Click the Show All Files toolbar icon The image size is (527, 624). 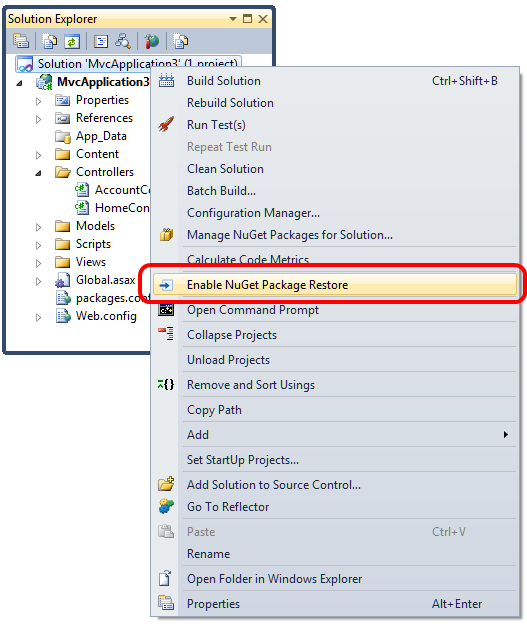[50, 41]
